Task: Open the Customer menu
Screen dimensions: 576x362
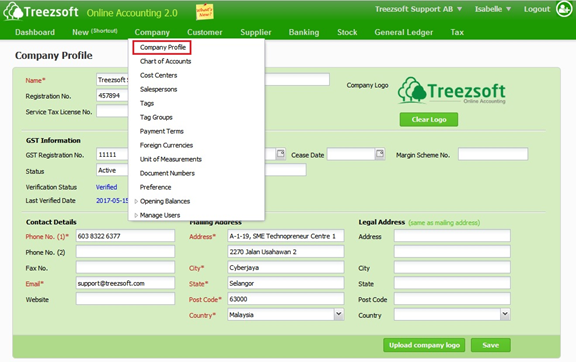Action: pos(205,32)
